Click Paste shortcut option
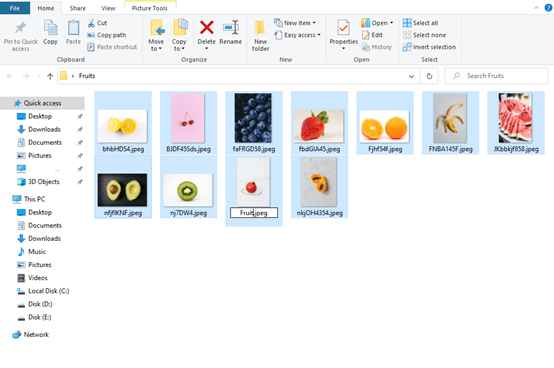Image resolution: width=554 pixels, height=368 pixels. pos(112,47)
